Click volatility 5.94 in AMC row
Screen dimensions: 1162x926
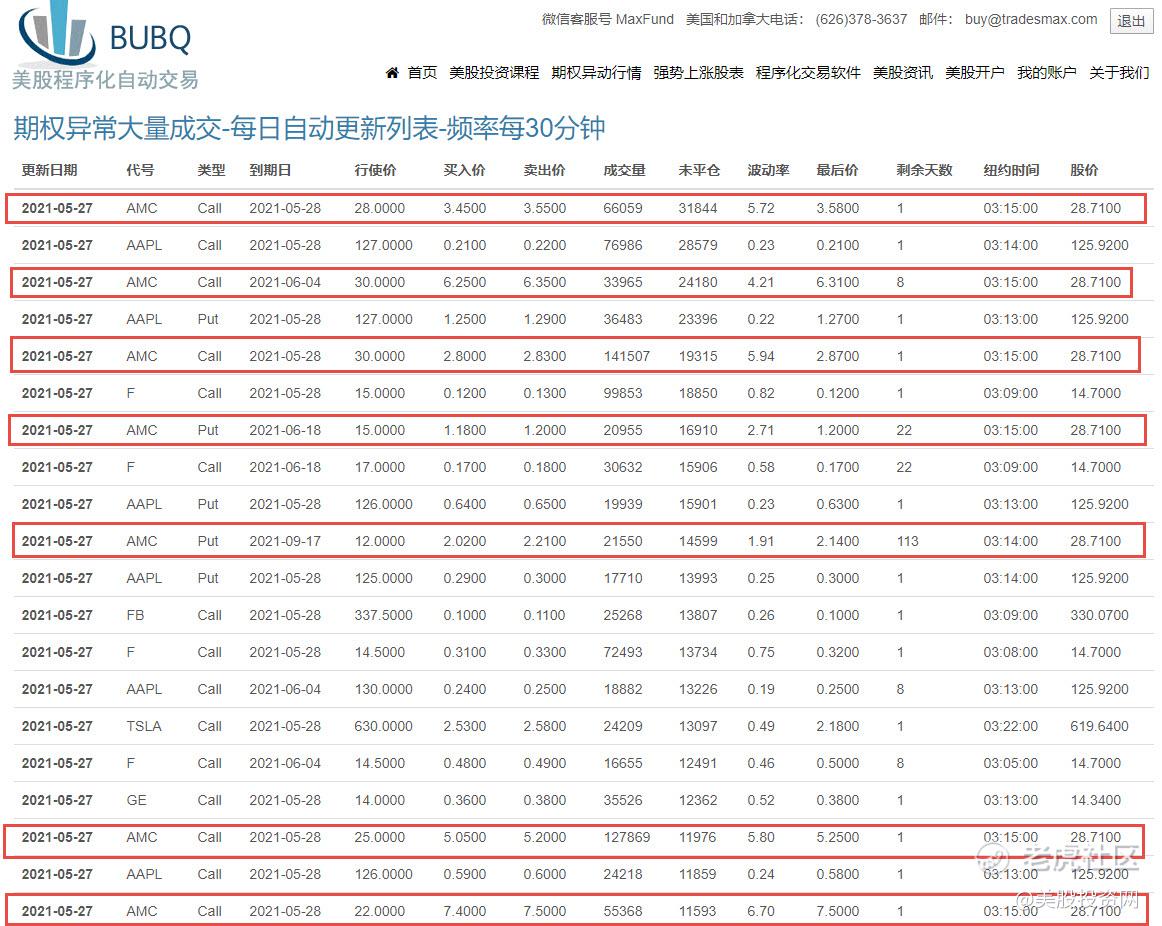pyautogui.click(x=760, y=356)
